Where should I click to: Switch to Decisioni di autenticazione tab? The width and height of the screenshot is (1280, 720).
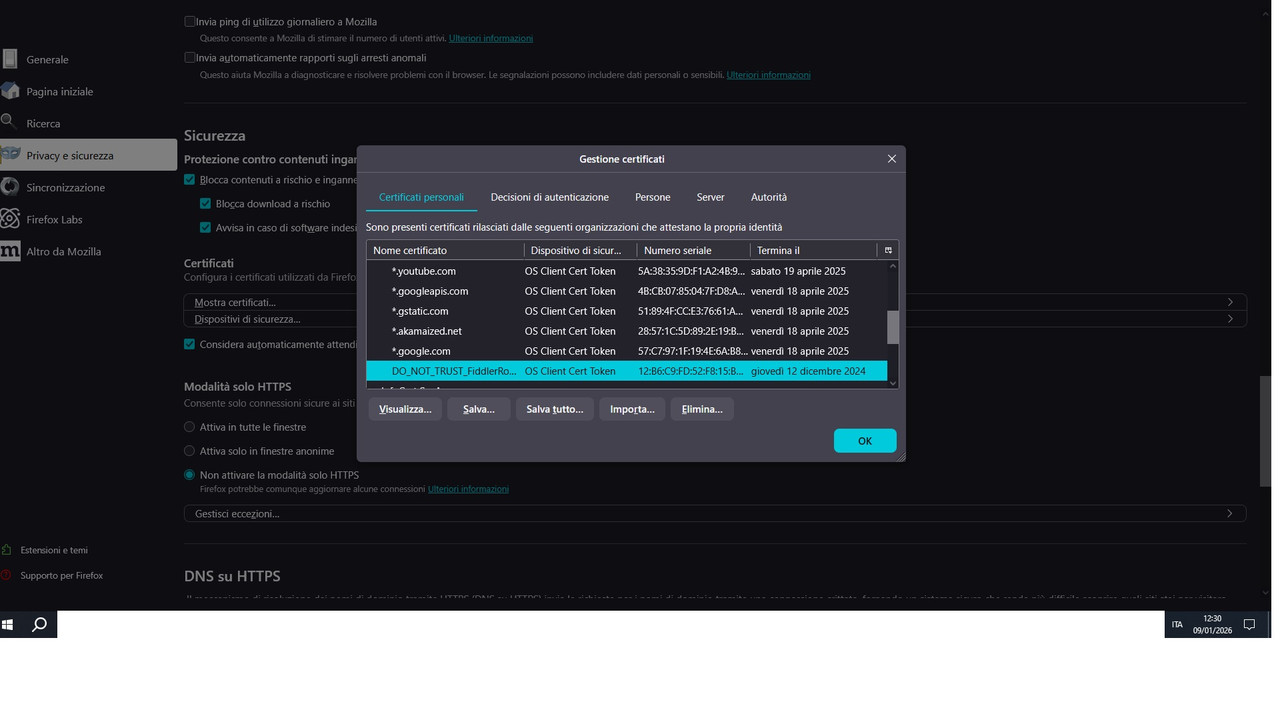click(549, 197)
